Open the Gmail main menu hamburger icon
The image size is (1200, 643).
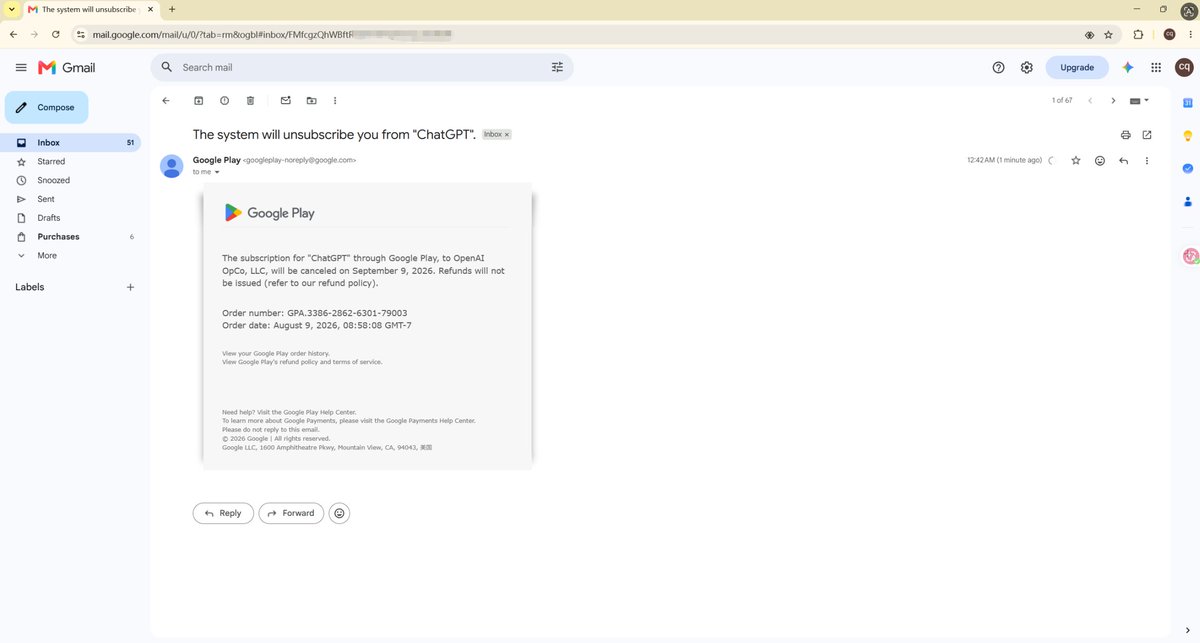click(x=21, y=67)
